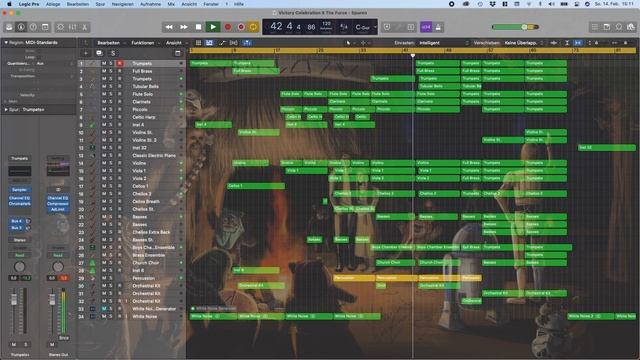Select the Percussion region on track 29
Screen dimensions: 640x360
(354, 278)
